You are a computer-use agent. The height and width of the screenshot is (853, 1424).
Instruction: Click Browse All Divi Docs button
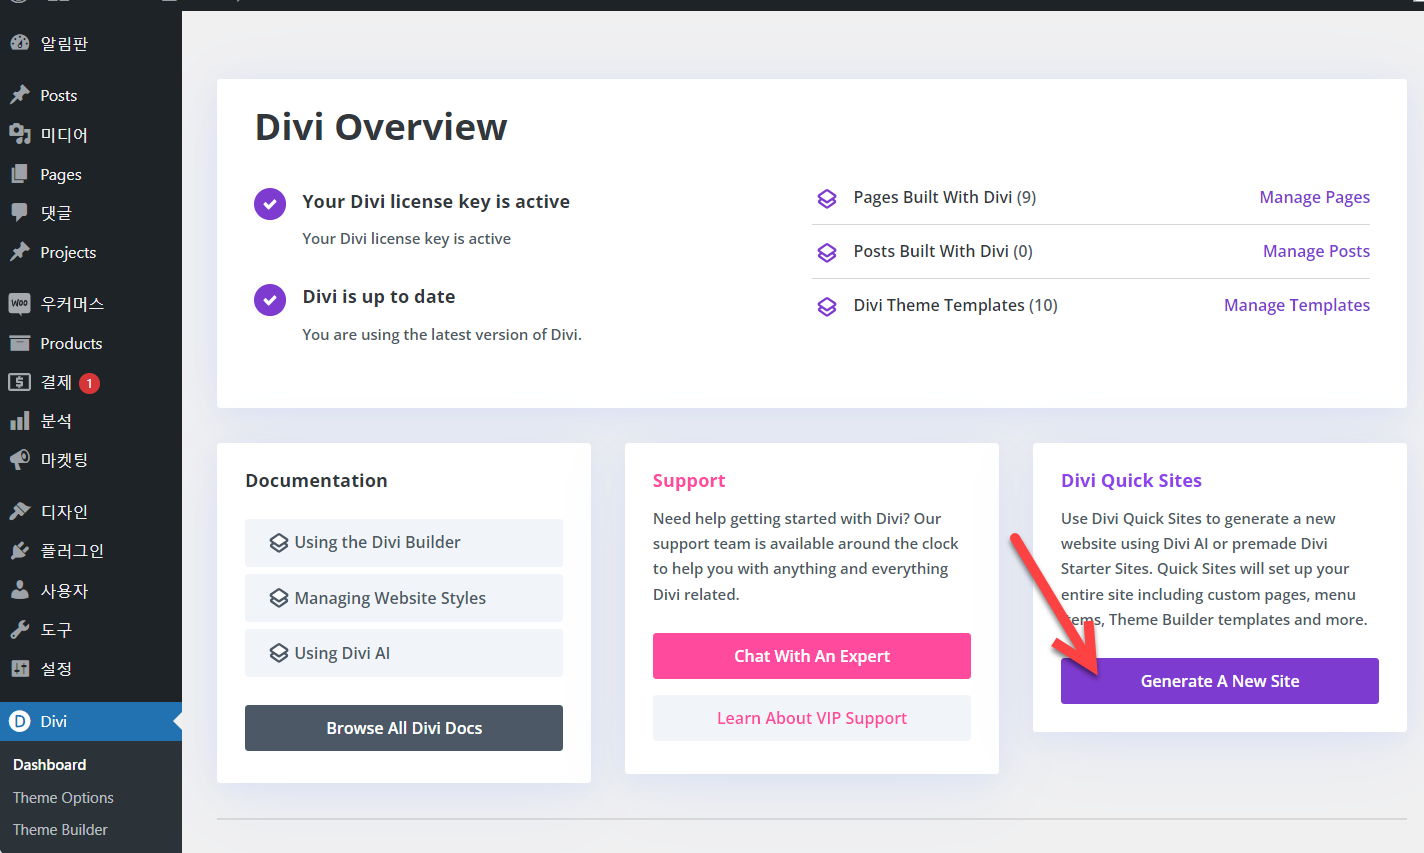pyautogui.click(x=404, y=728)
